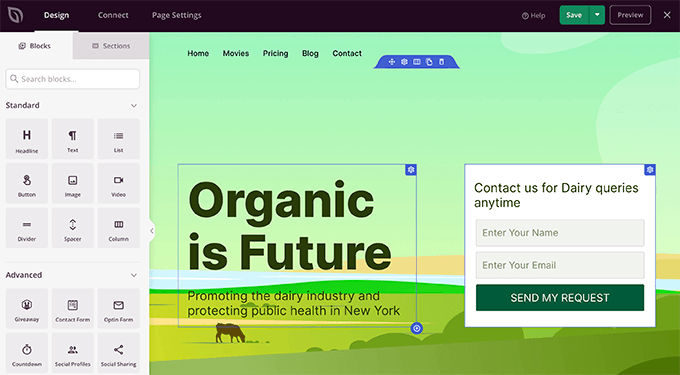Image resolution: width=680 pixels, height=375 pixels.
Task: Click the SEND MY REQUEST button
Action: (560, 298)
